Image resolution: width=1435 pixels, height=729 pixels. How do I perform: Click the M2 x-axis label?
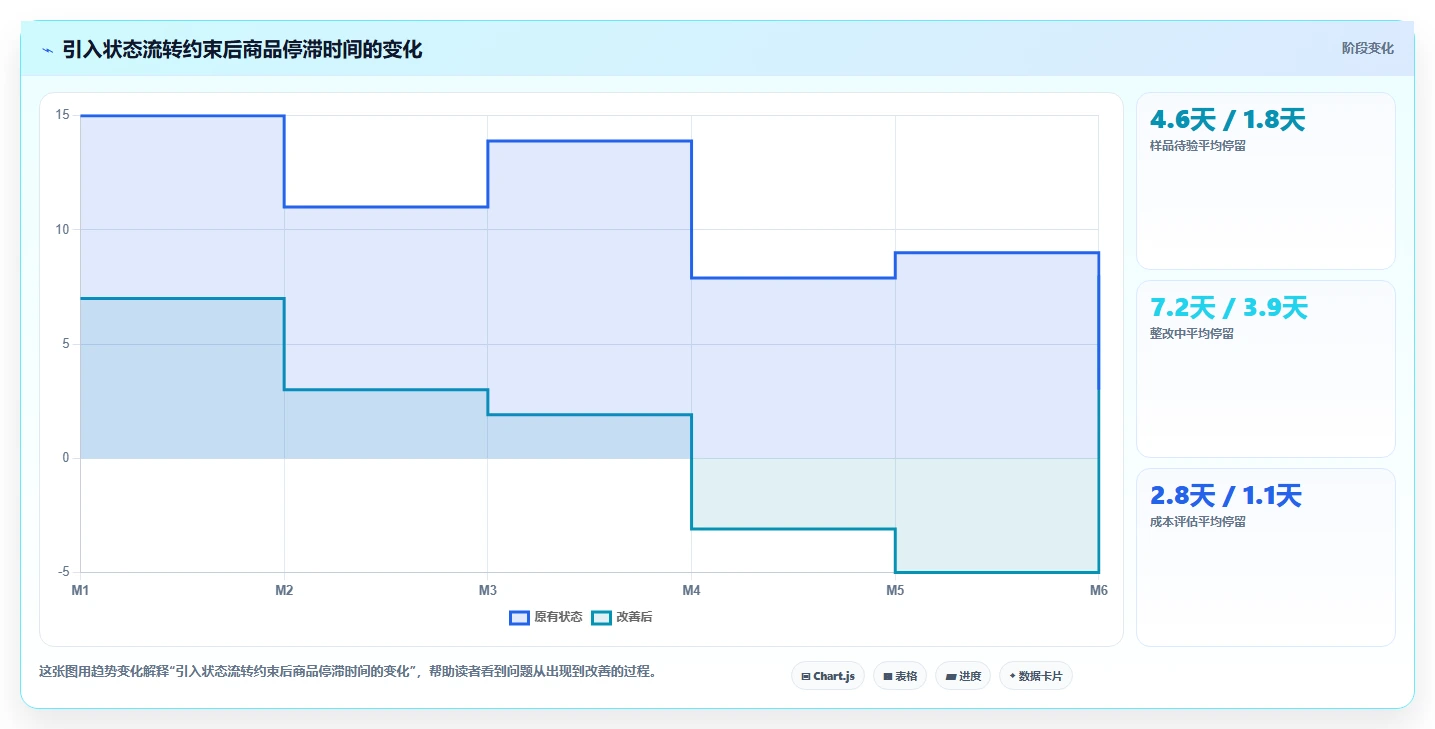click(284, 591)
